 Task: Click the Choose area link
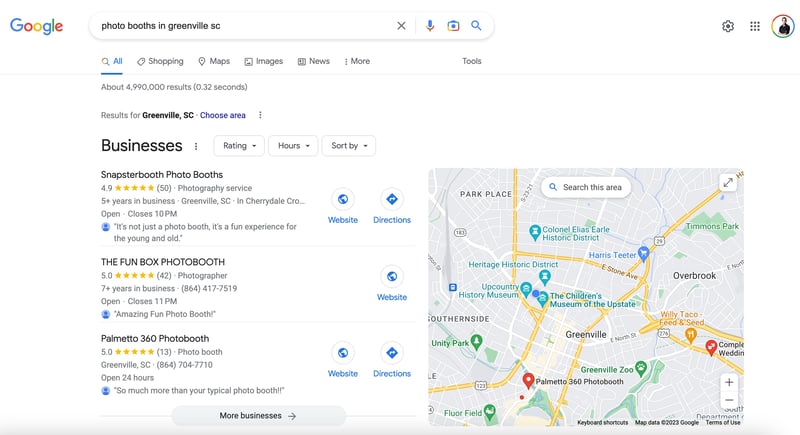(x=222, y=115)
